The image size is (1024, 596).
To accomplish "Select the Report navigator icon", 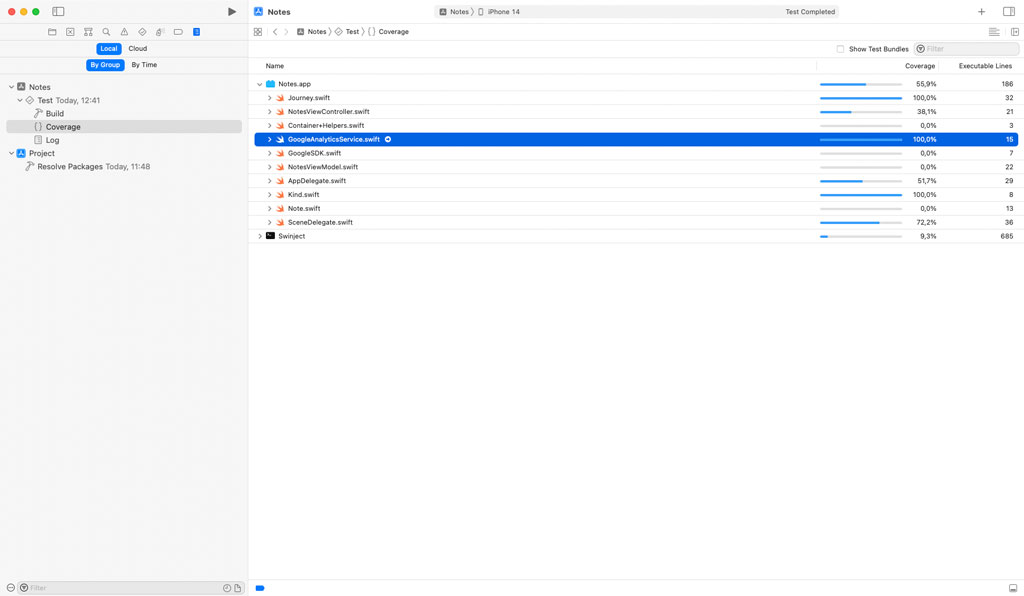I will coord(196,31).
